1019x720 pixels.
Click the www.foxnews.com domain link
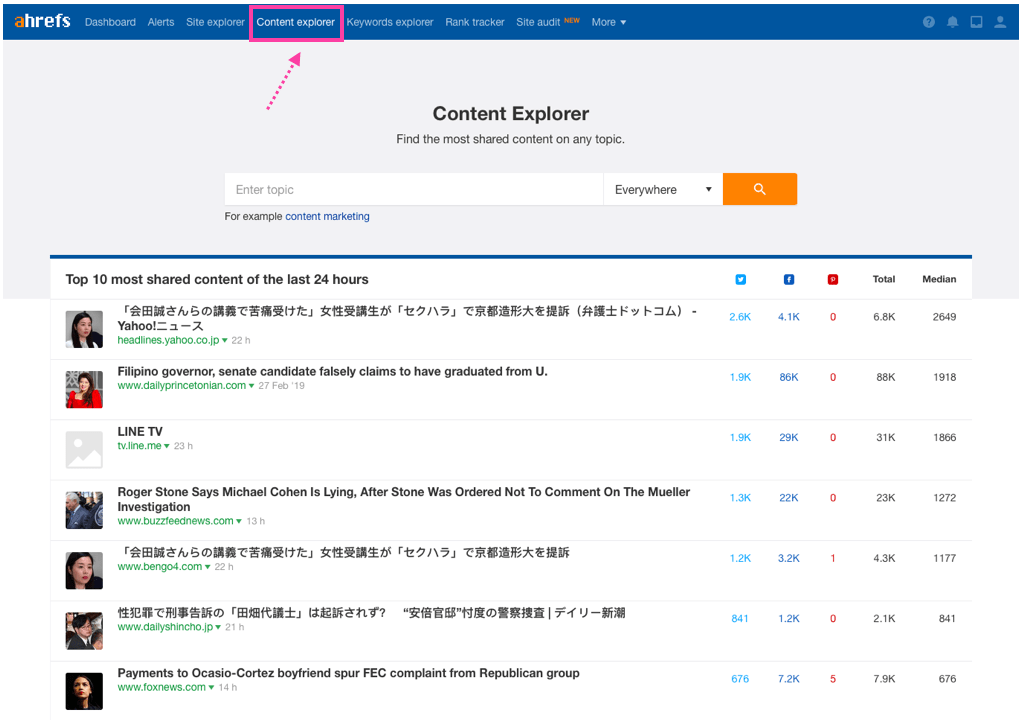(161, 688)
